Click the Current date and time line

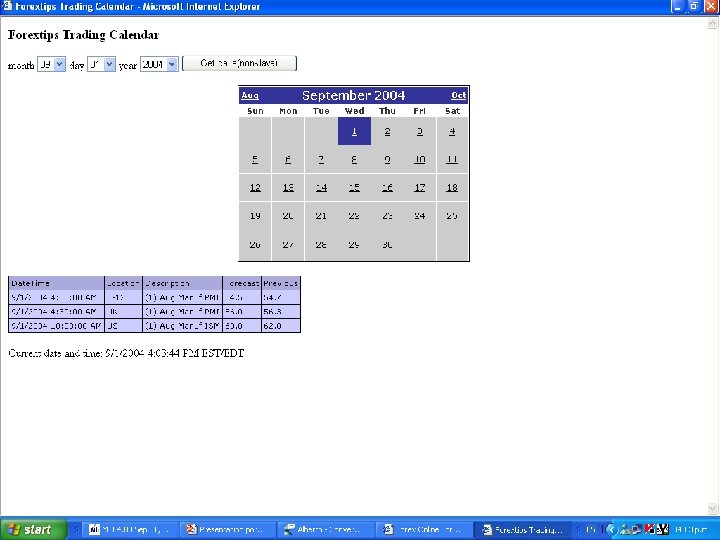tap(126, 353)
